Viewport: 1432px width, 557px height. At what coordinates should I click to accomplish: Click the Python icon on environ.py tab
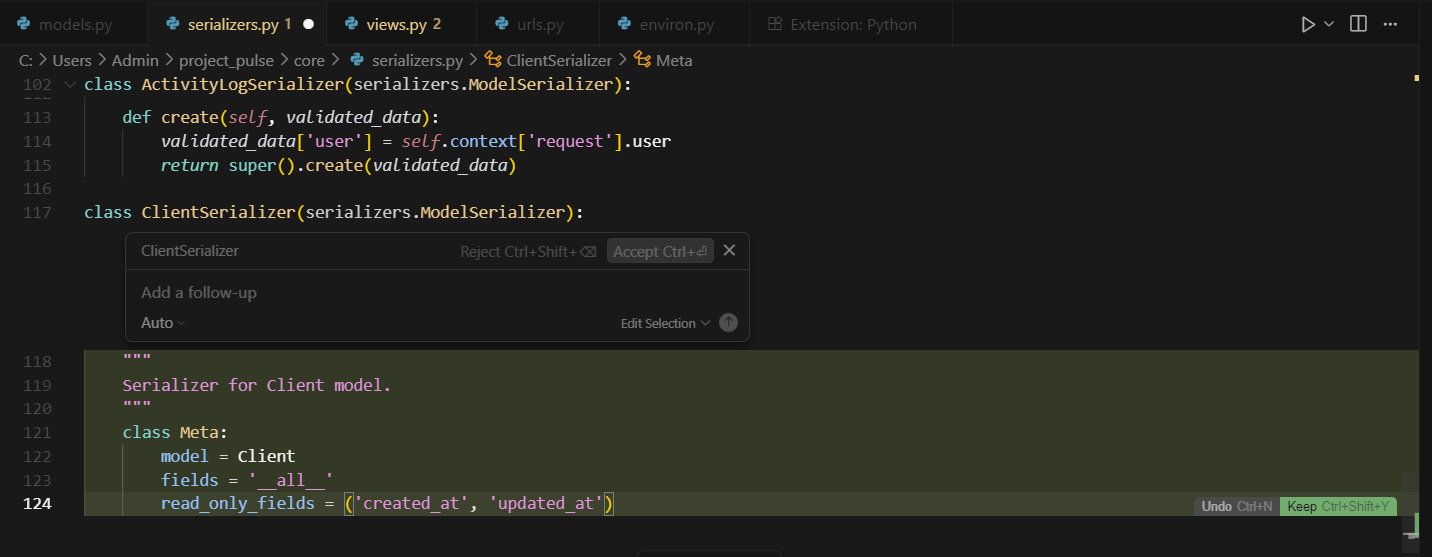pyautogui.click(x=625, y=24)
